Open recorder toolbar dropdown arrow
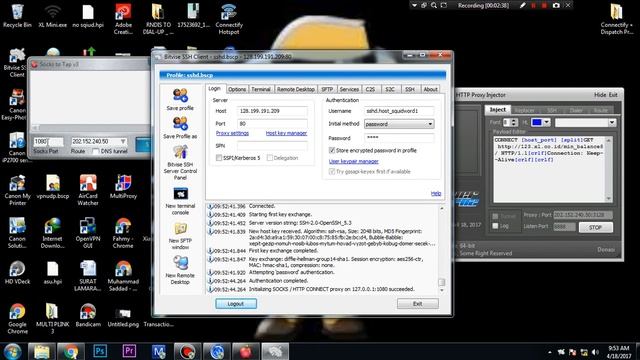The width and height of the screenshot is (640, 360). (x=414, y=5)
